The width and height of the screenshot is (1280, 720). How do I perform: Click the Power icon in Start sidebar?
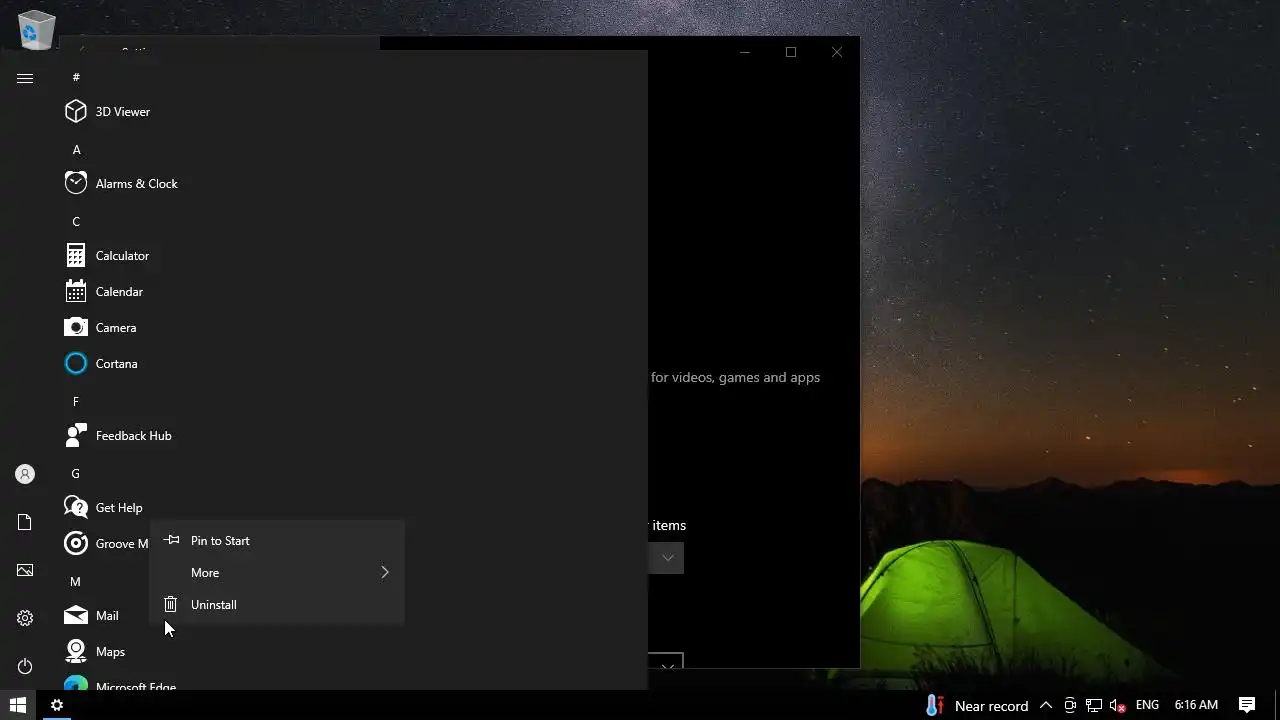(x=25, y=666)
